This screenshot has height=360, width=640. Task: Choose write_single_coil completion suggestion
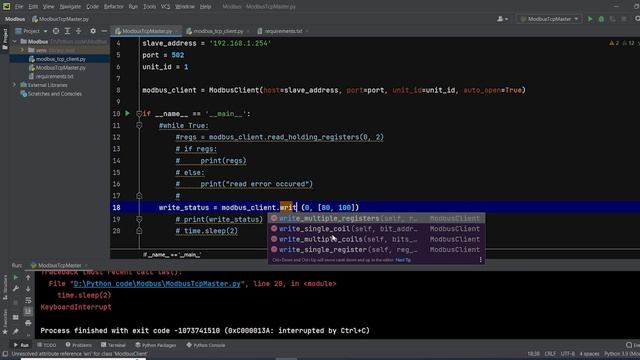(376, 229)
